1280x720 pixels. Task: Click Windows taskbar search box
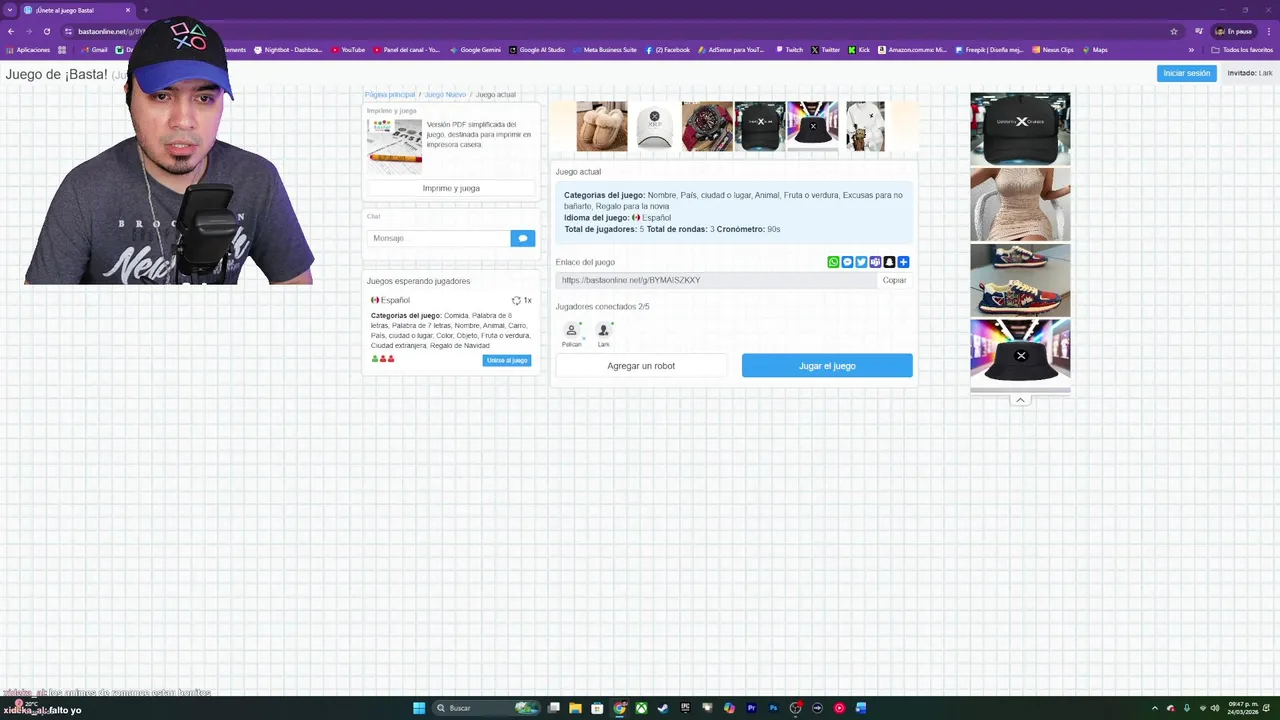click(485, 708)
